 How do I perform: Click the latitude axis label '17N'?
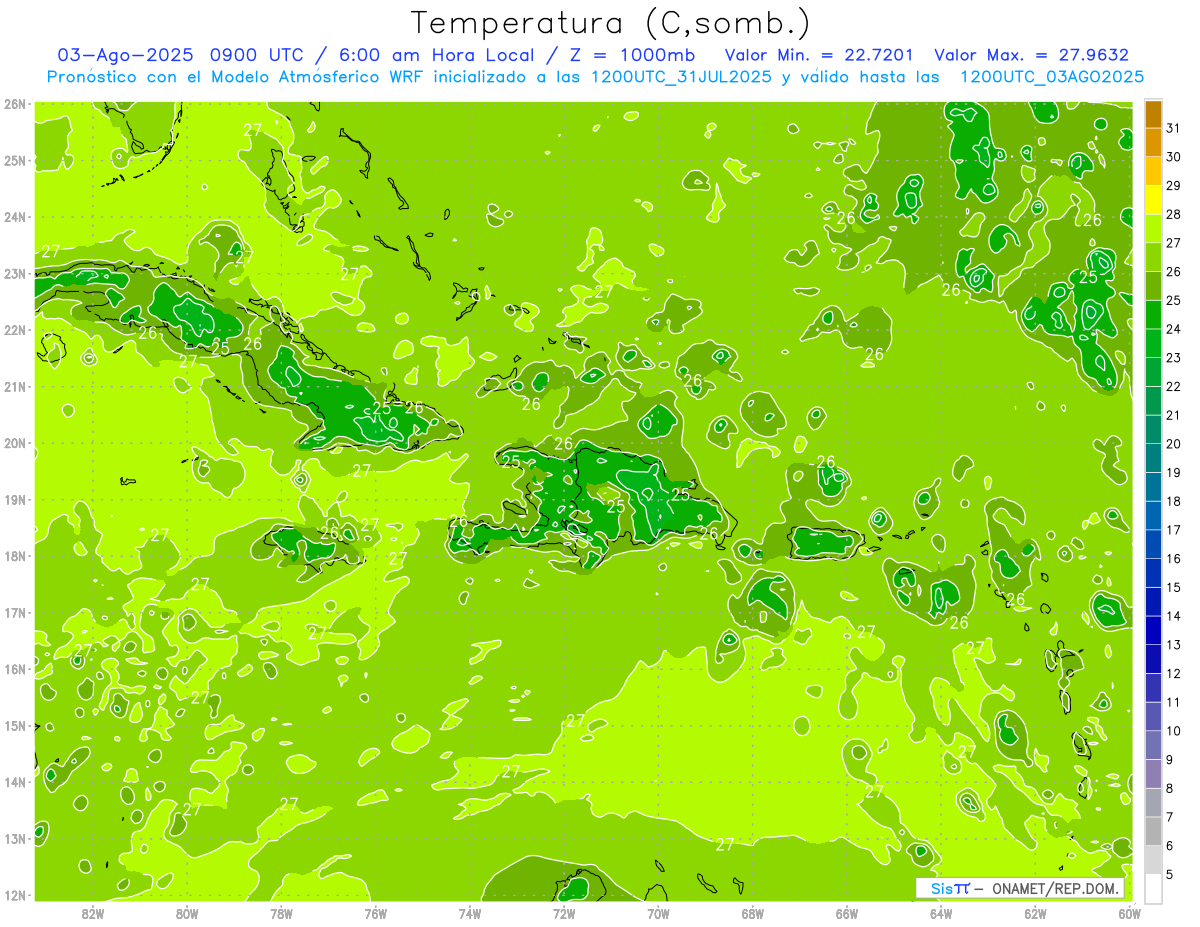point(15,613)
